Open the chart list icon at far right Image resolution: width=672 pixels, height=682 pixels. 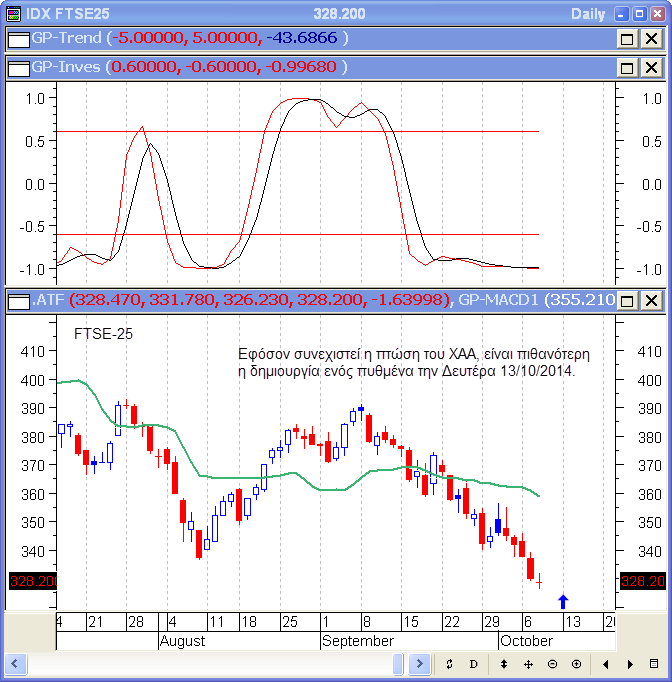(654, 664)
